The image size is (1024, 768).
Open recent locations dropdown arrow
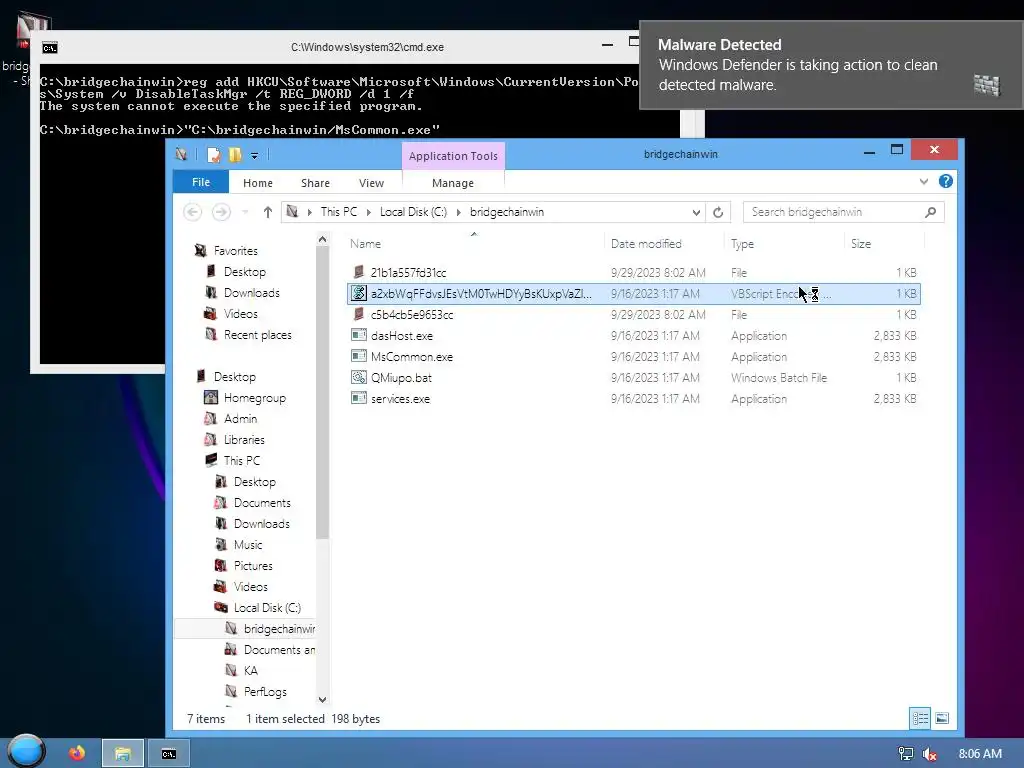coord(245,212)
